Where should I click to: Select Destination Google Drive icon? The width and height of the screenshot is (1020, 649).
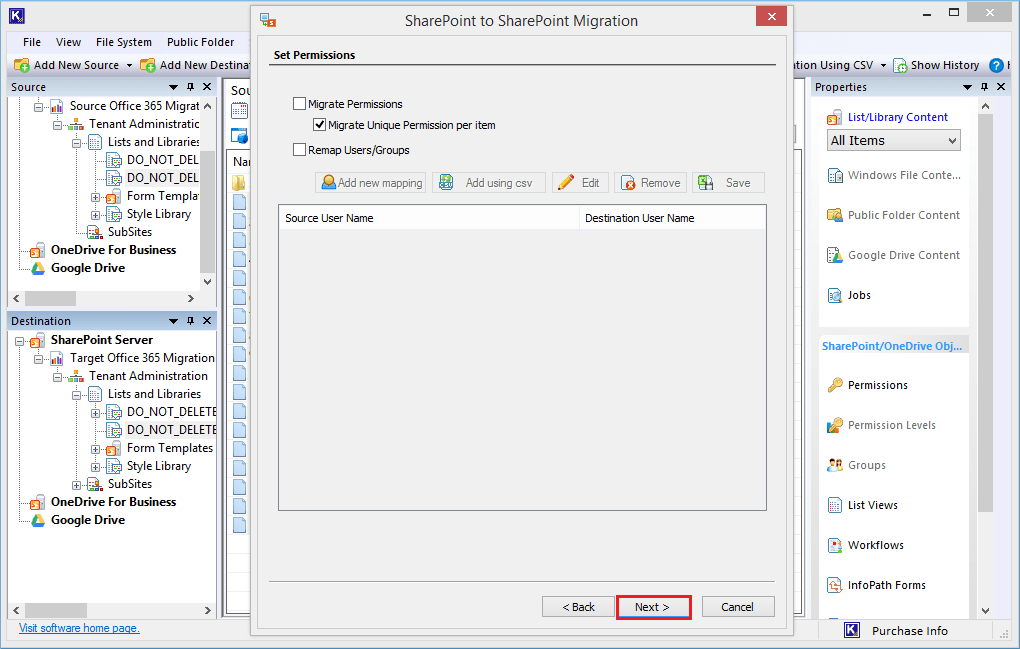click(38, 520)
